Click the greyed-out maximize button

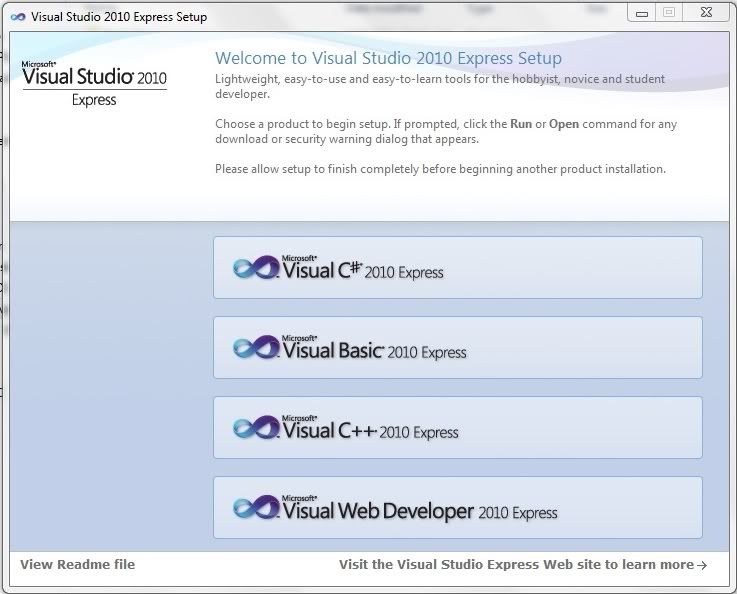coord(669,13)
